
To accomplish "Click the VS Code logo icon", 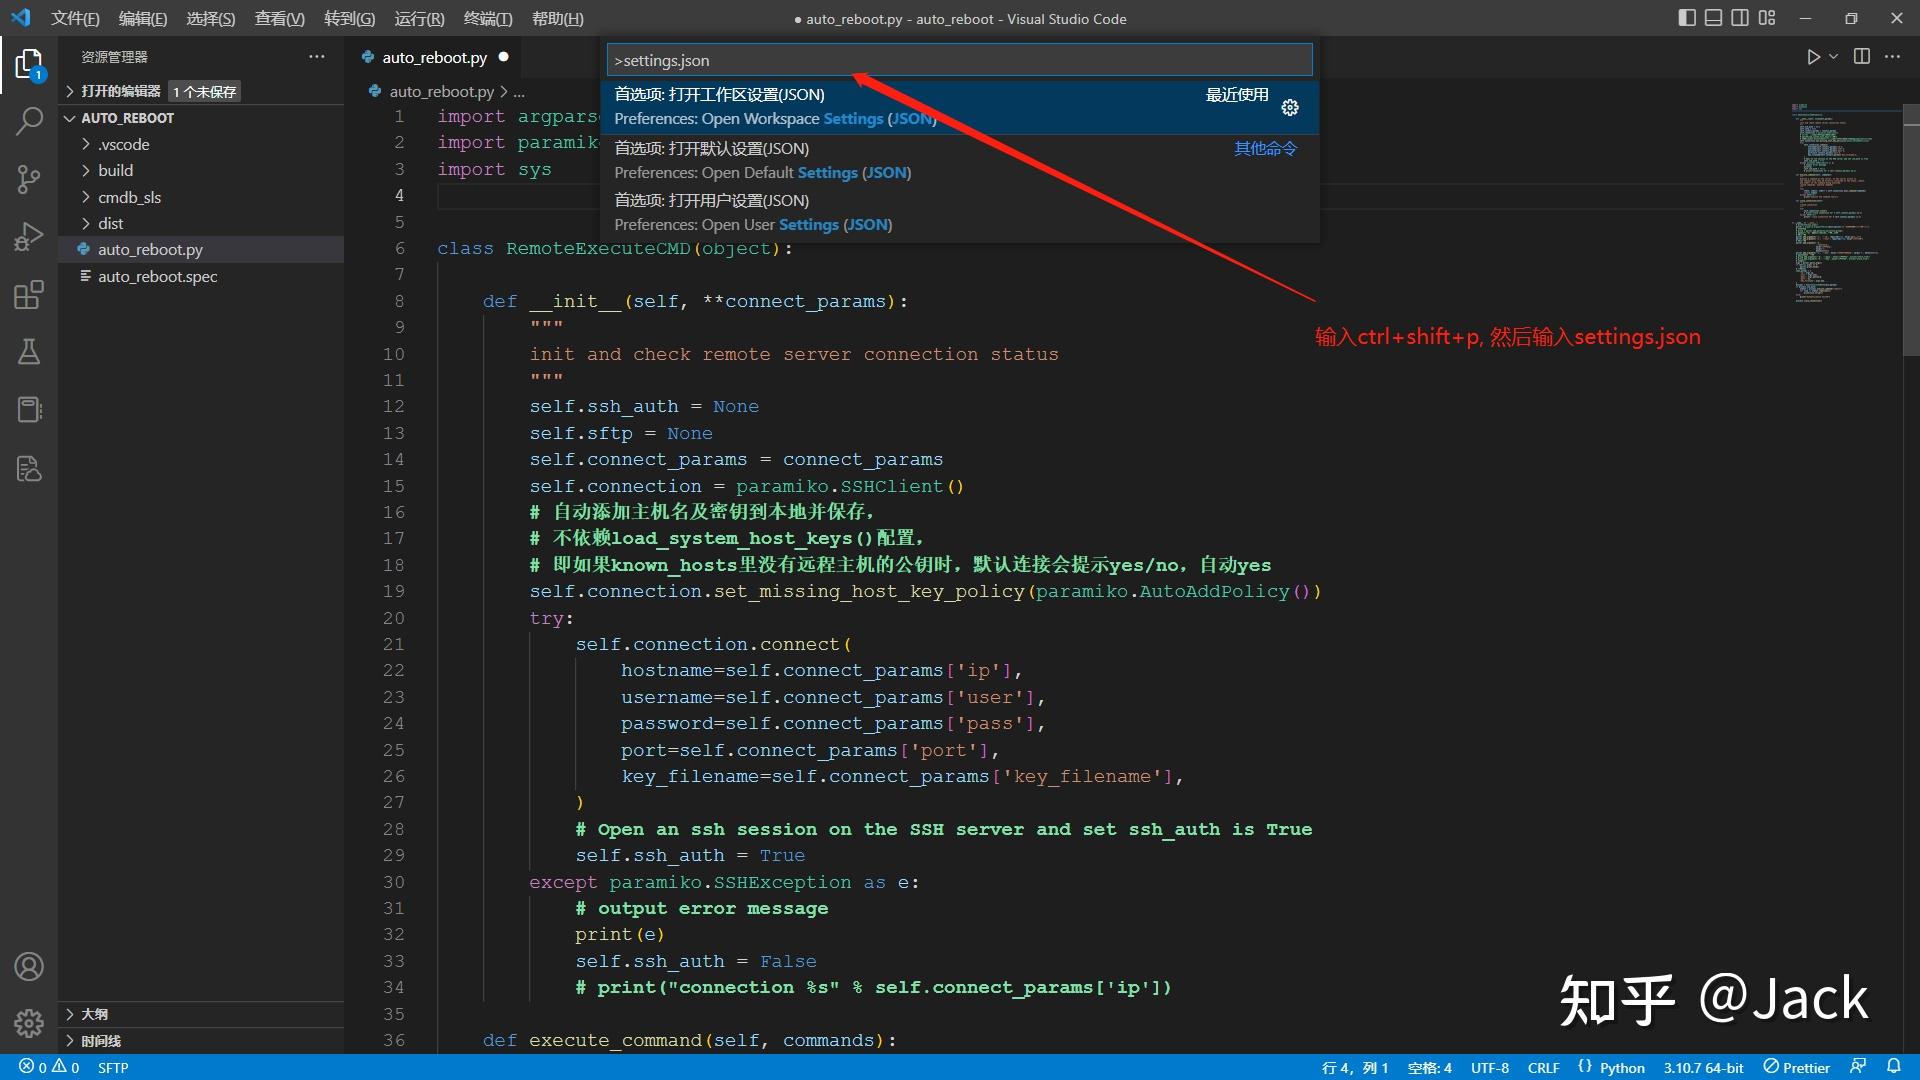I will click(x=21, y=18).
